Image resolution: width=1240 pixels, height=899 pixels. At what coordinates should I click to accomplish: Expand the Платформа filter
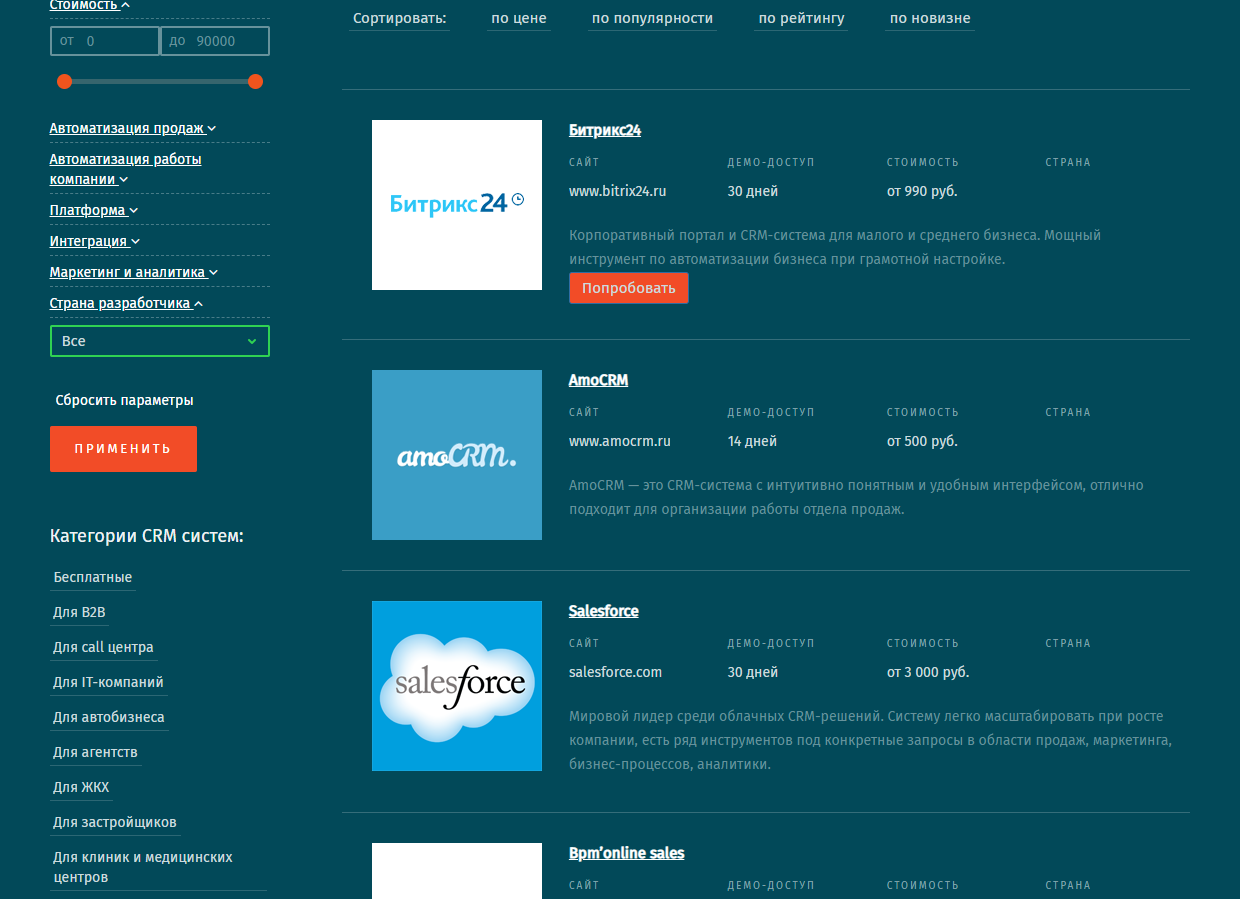pyautogui.click(x=94, y=210)
